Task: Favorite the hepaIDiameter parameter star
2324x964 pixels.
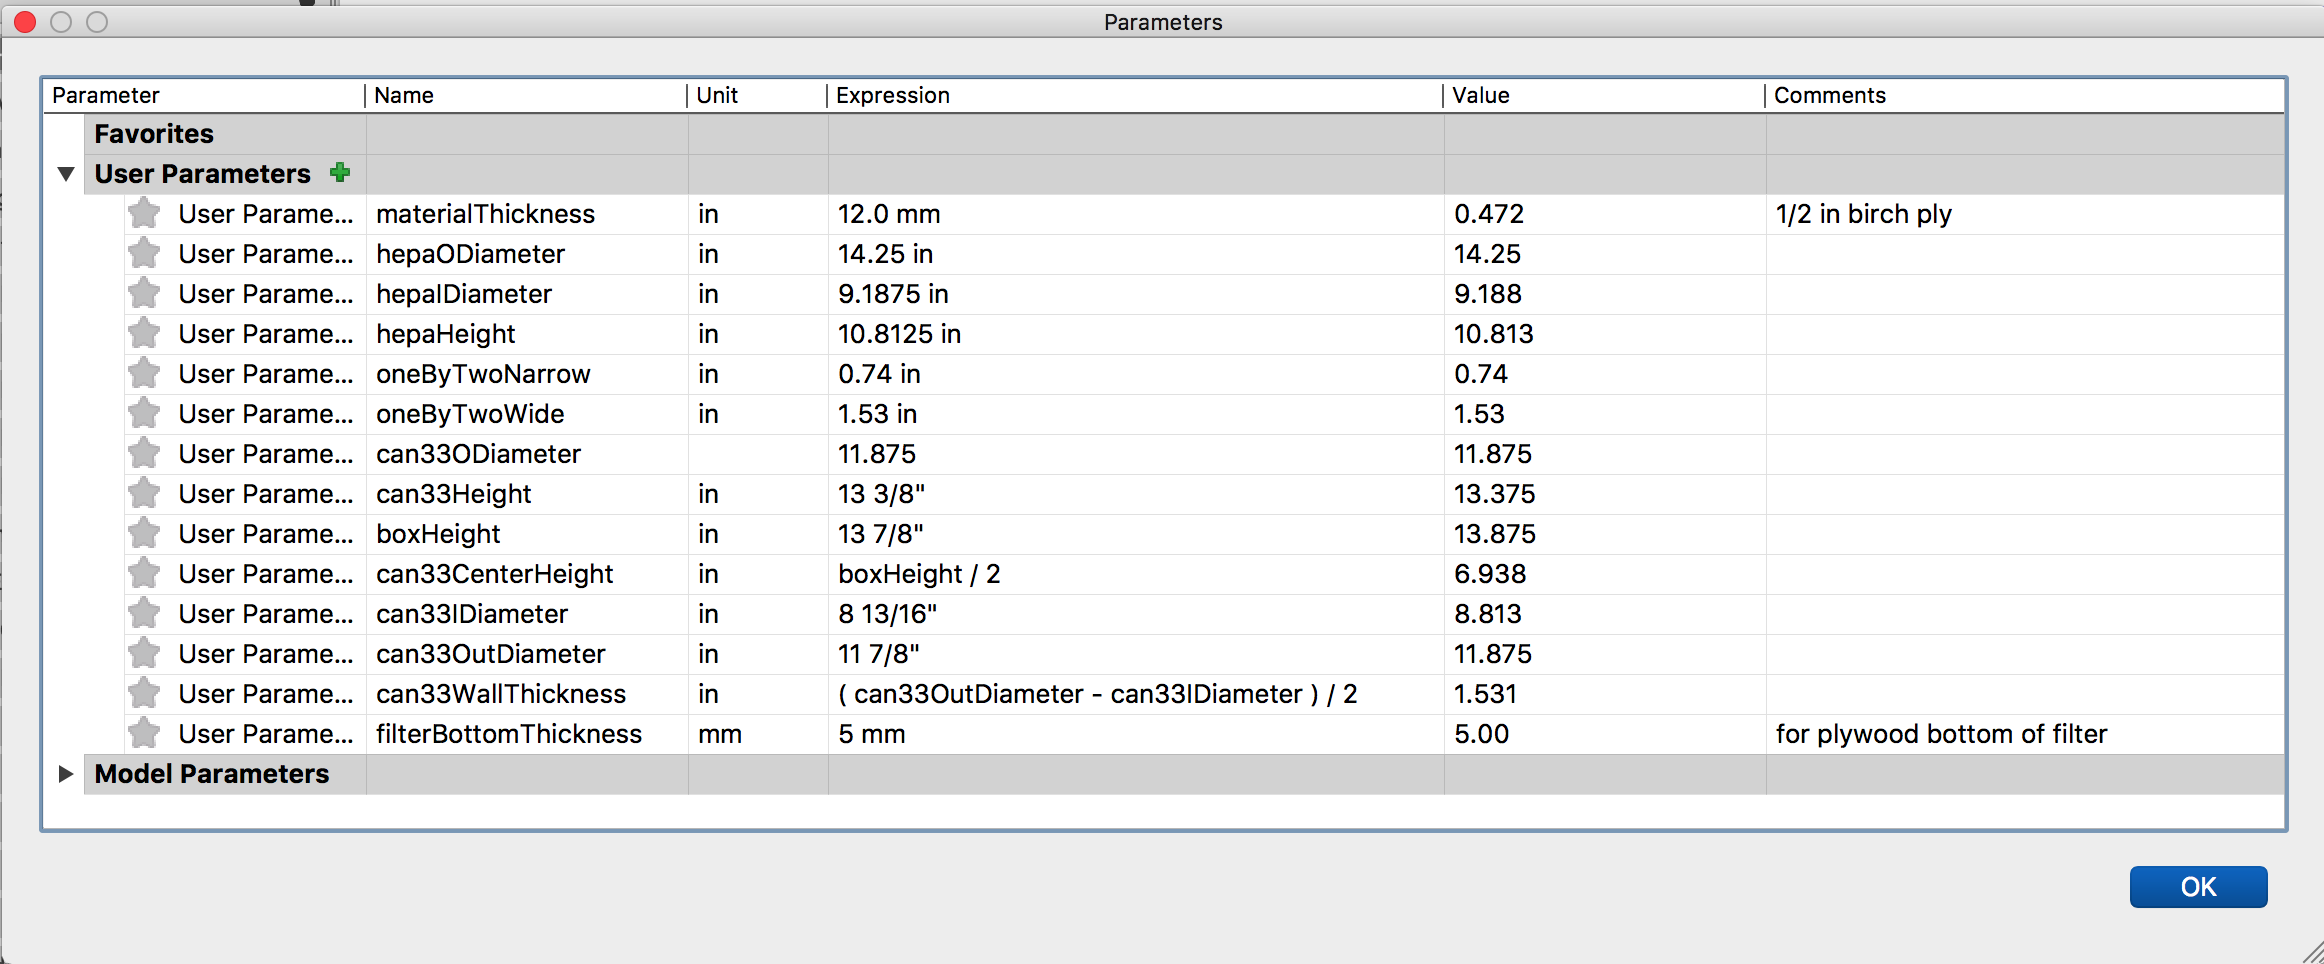Action: coord(144,293)
